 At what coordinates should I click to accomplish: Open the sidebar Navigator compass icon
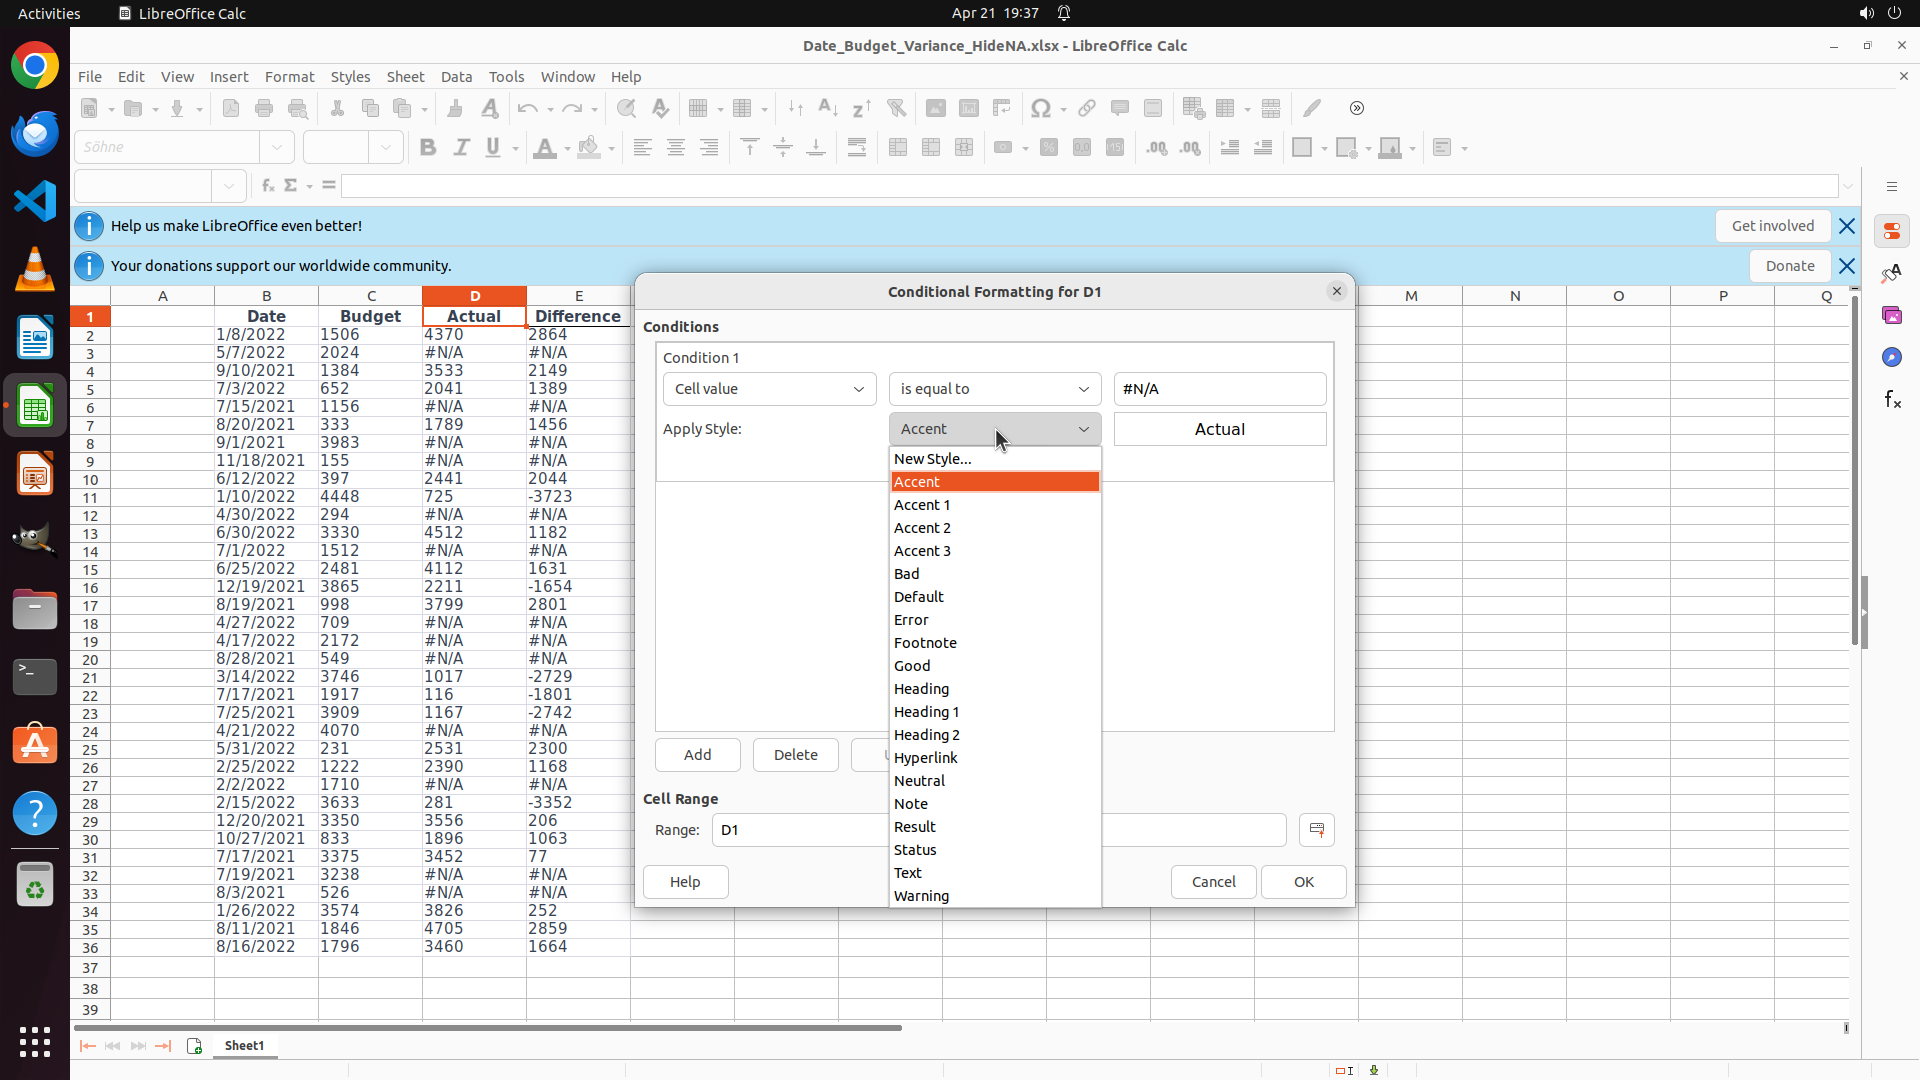1891,357
